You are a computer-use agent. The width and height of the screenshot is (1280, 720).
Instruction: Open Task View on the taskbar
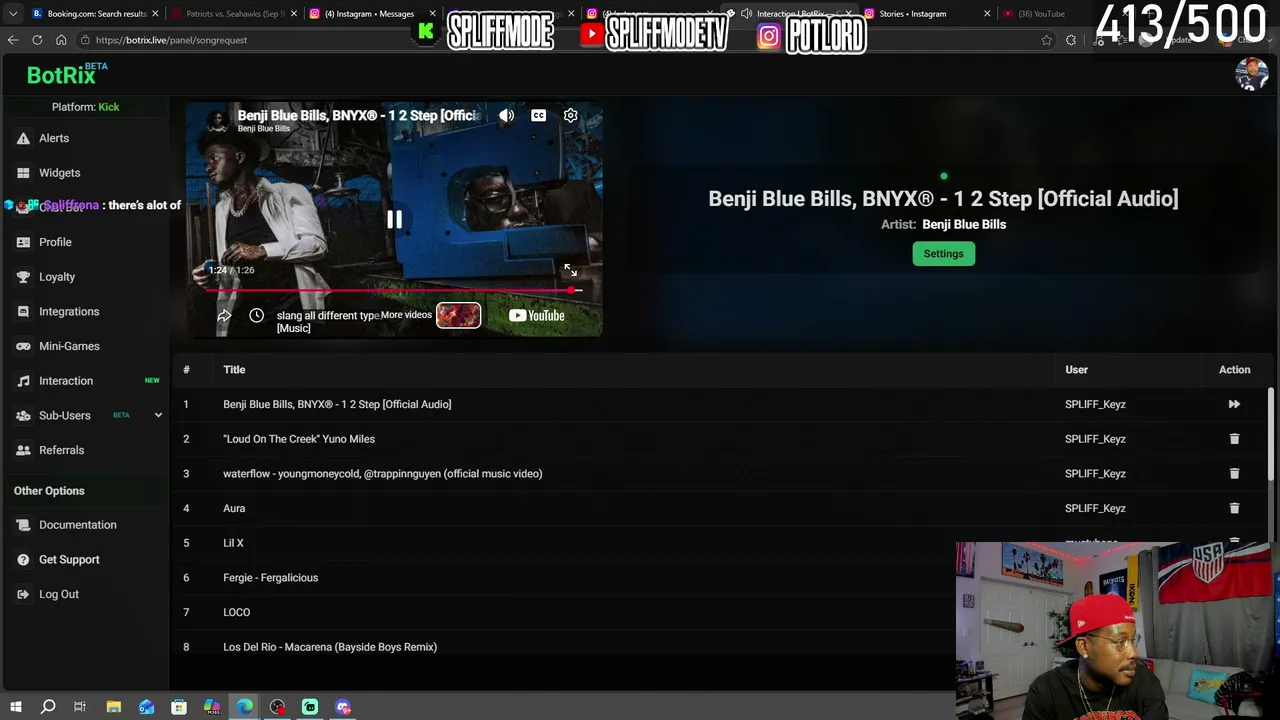pos(80,707)
